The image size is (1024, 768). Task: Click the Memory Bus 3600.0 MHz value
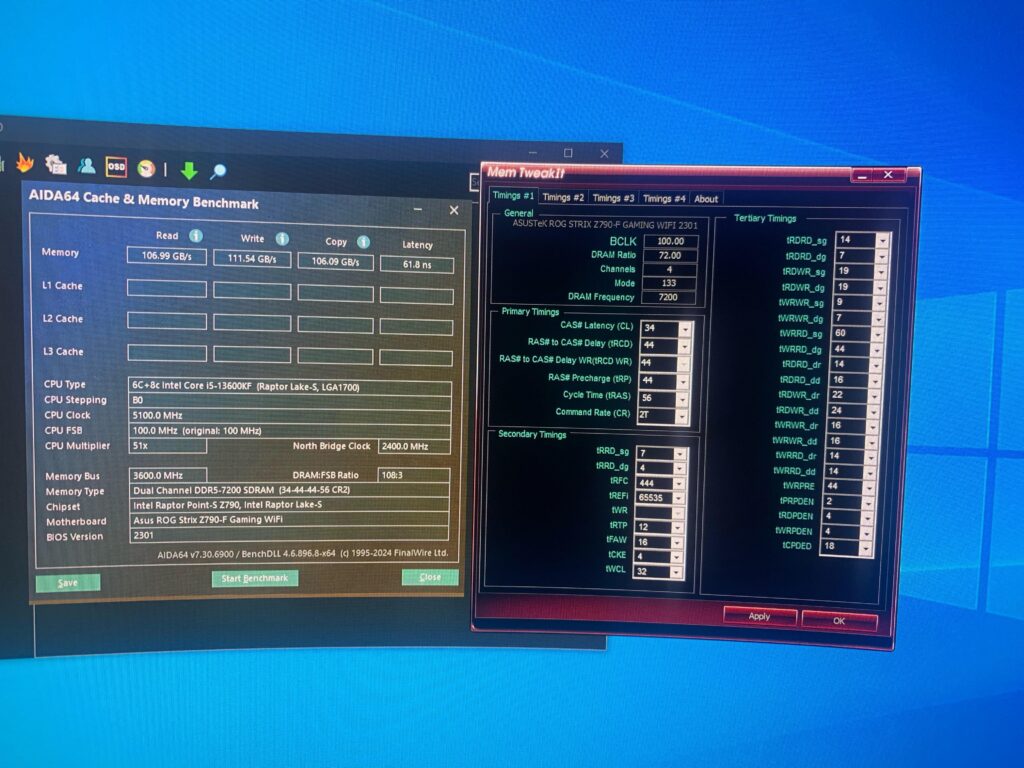click(x=168, y=475)
